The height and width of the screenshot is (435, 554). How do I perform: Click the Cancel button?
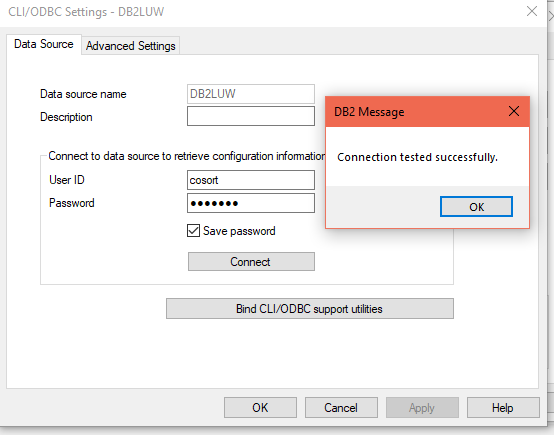341,408
